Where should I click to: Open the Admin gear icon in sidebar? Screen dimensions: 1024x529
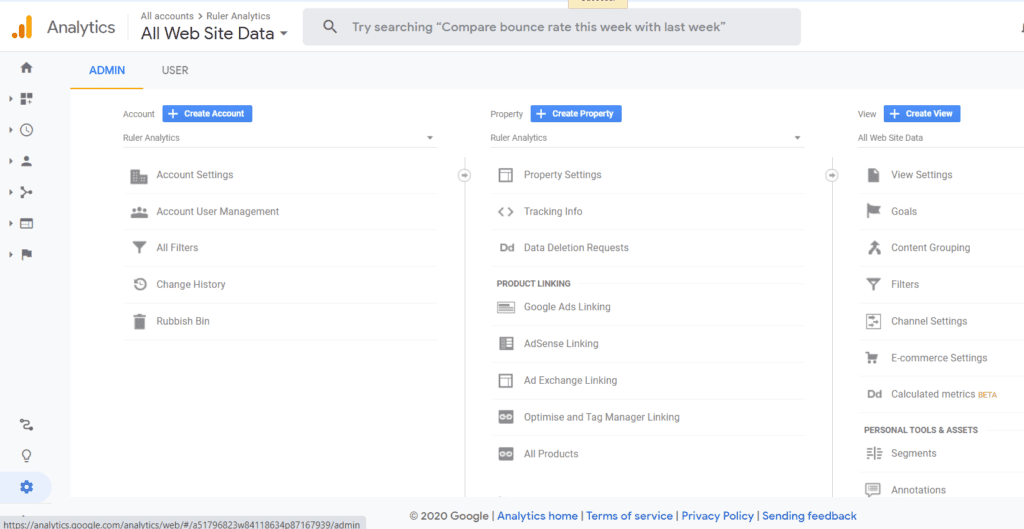pyautogui.click(x=26, y=487)
